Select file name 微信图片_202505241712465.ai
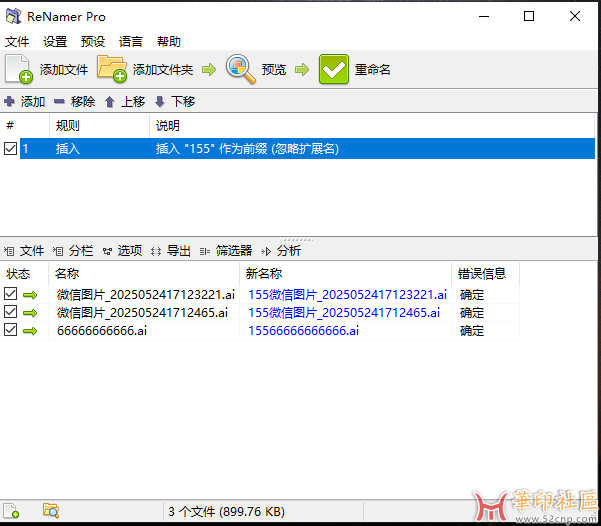 pos(142,313)
